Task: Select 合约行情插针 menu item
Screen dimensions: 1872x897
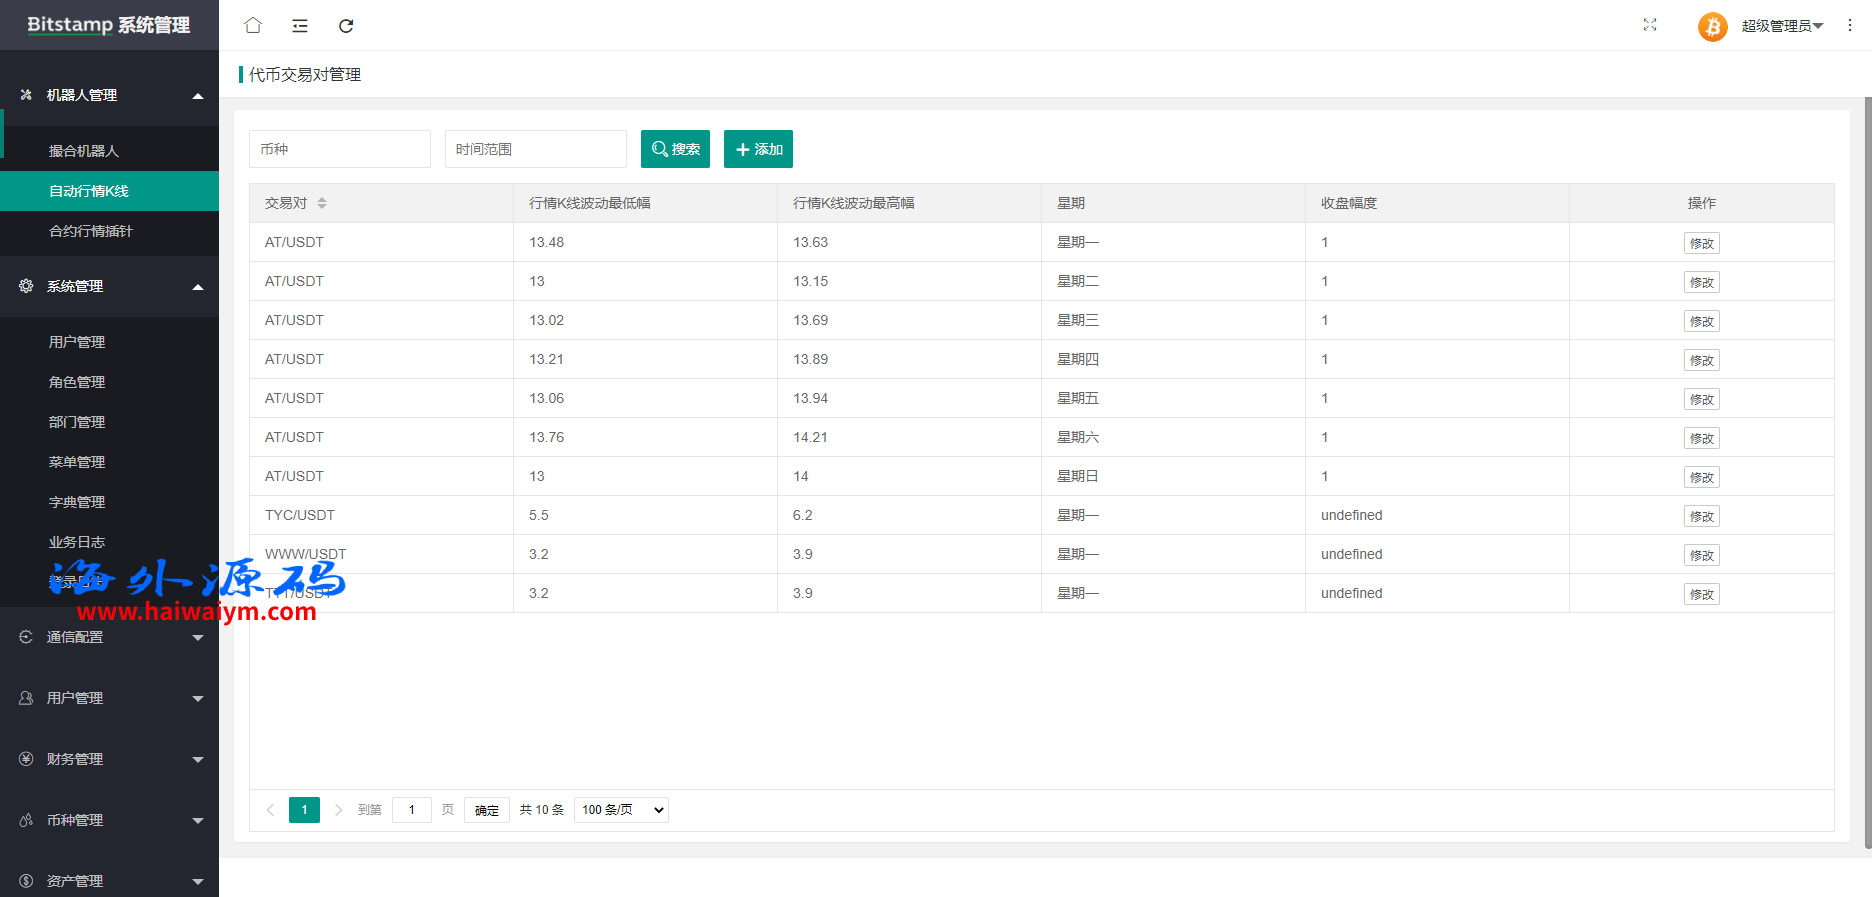Action: 91,231
